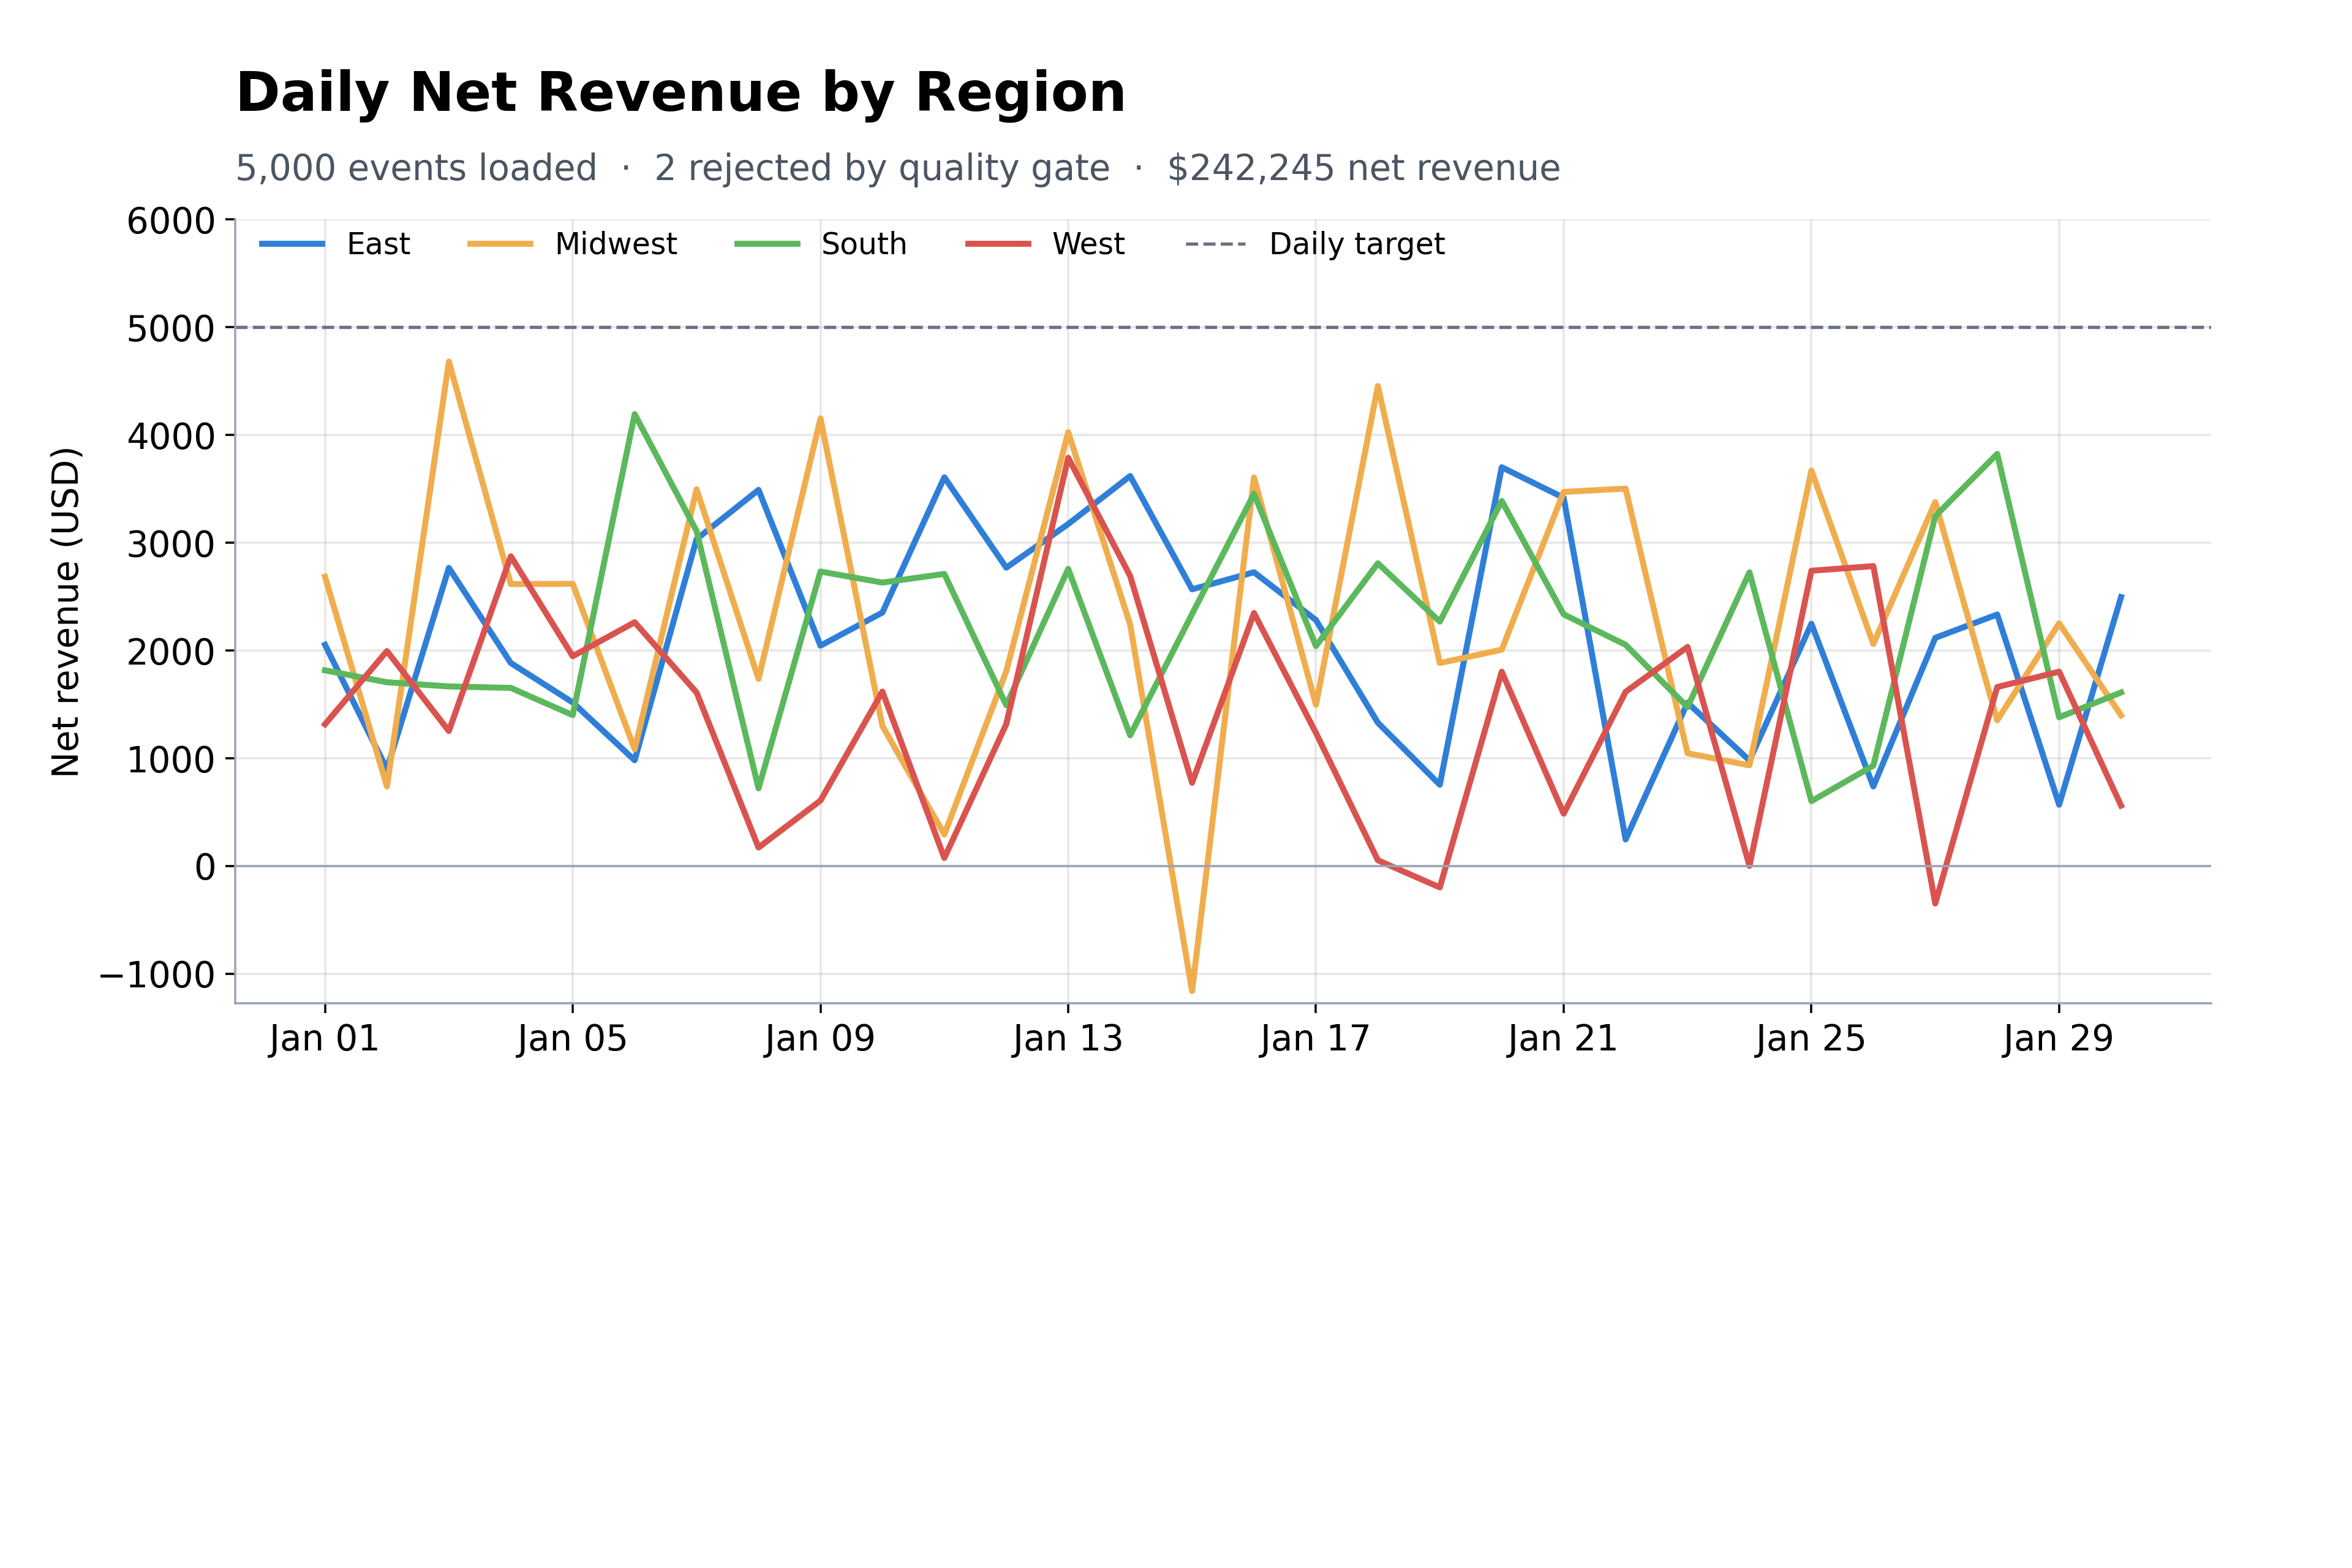Click the East legend label
Viewport: 2352px width, 1568px height.
coord(378,244)
